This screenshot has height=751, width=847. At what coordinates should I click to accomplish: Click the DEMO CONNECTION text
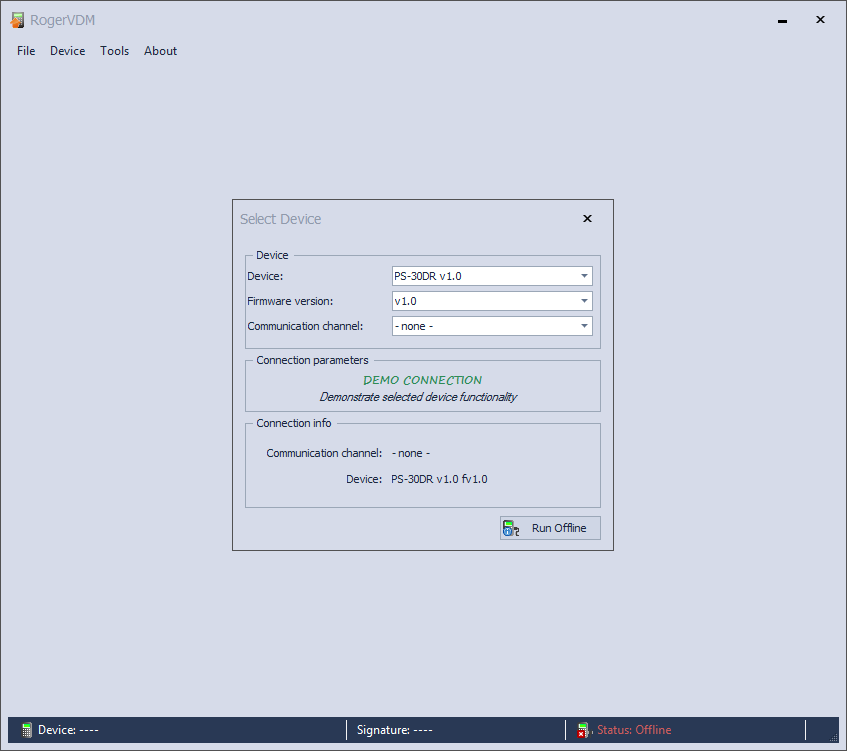coord(422,380)
